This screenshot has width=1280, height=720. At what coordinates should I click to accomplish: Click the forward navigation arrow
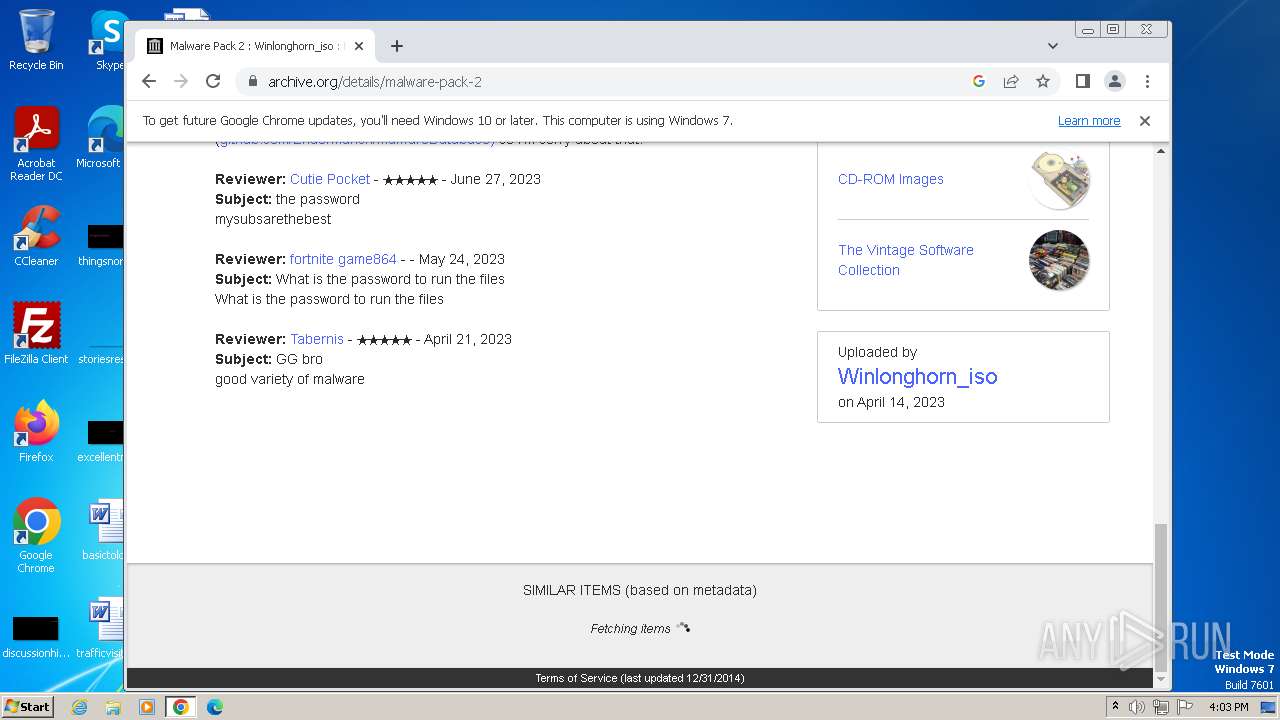point(181,81)
